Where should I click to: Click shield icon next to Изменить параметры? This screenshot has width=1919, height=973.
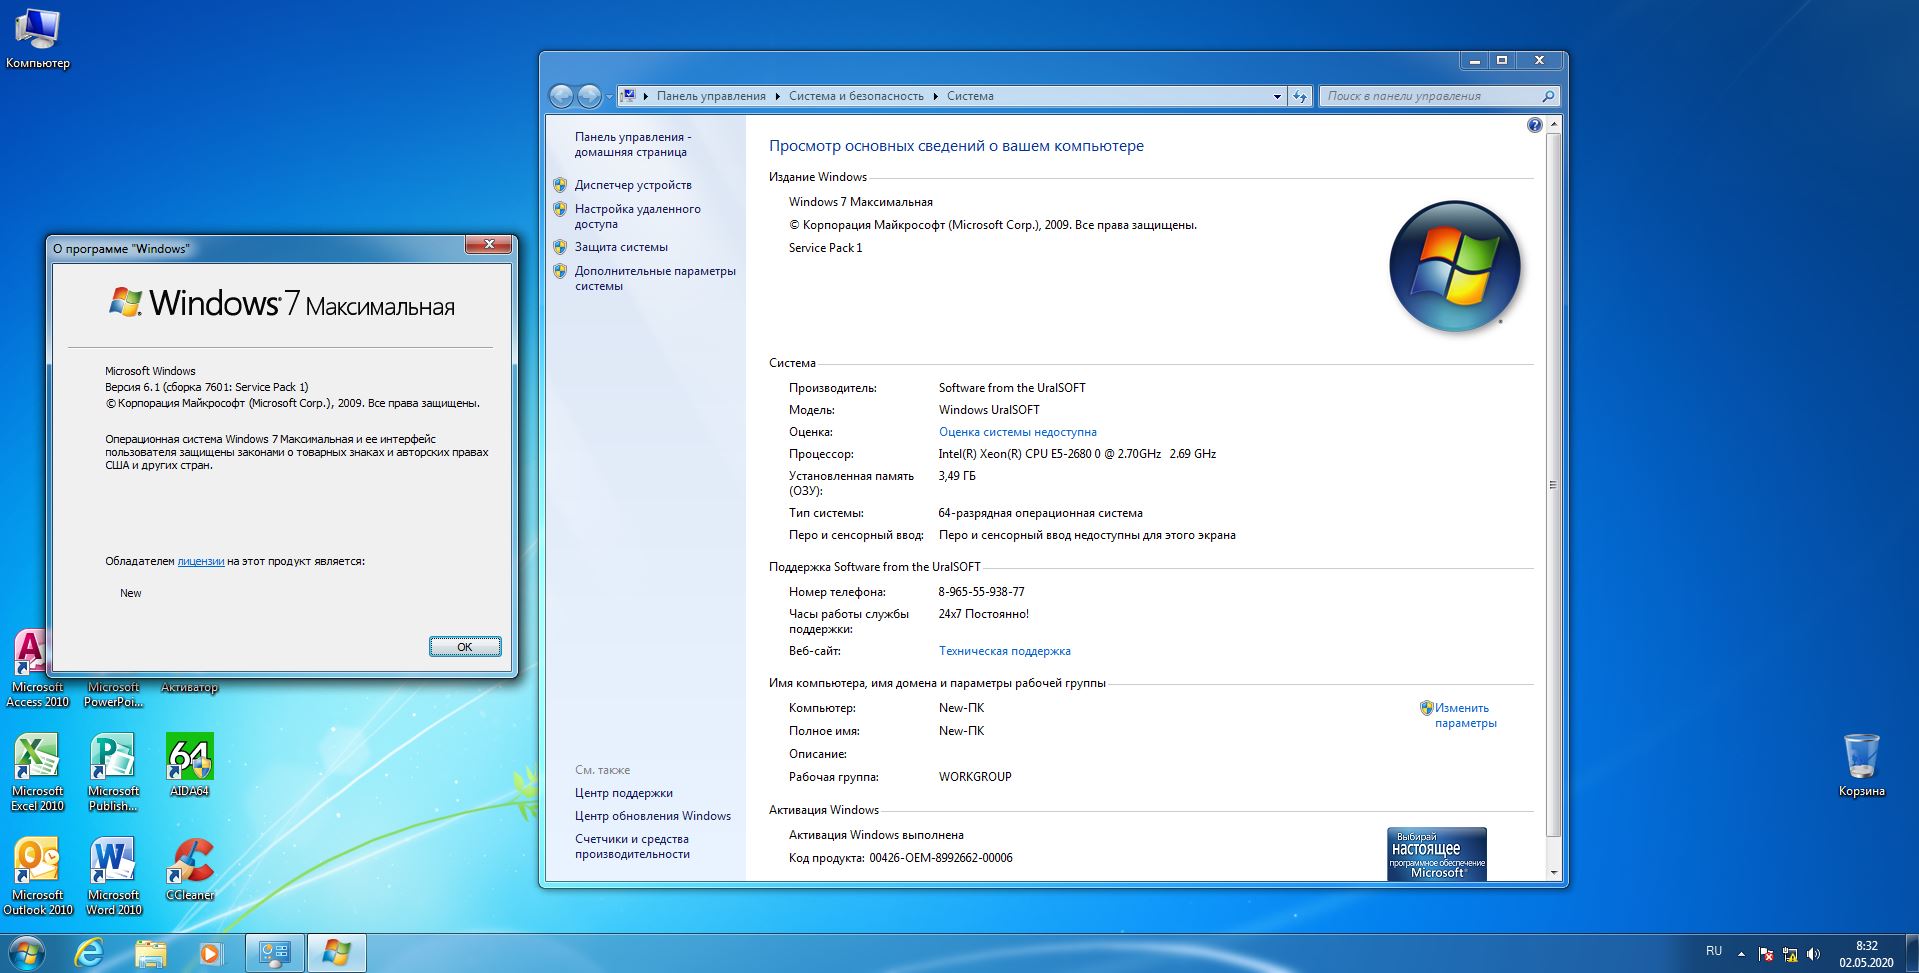click(1427, 708)
